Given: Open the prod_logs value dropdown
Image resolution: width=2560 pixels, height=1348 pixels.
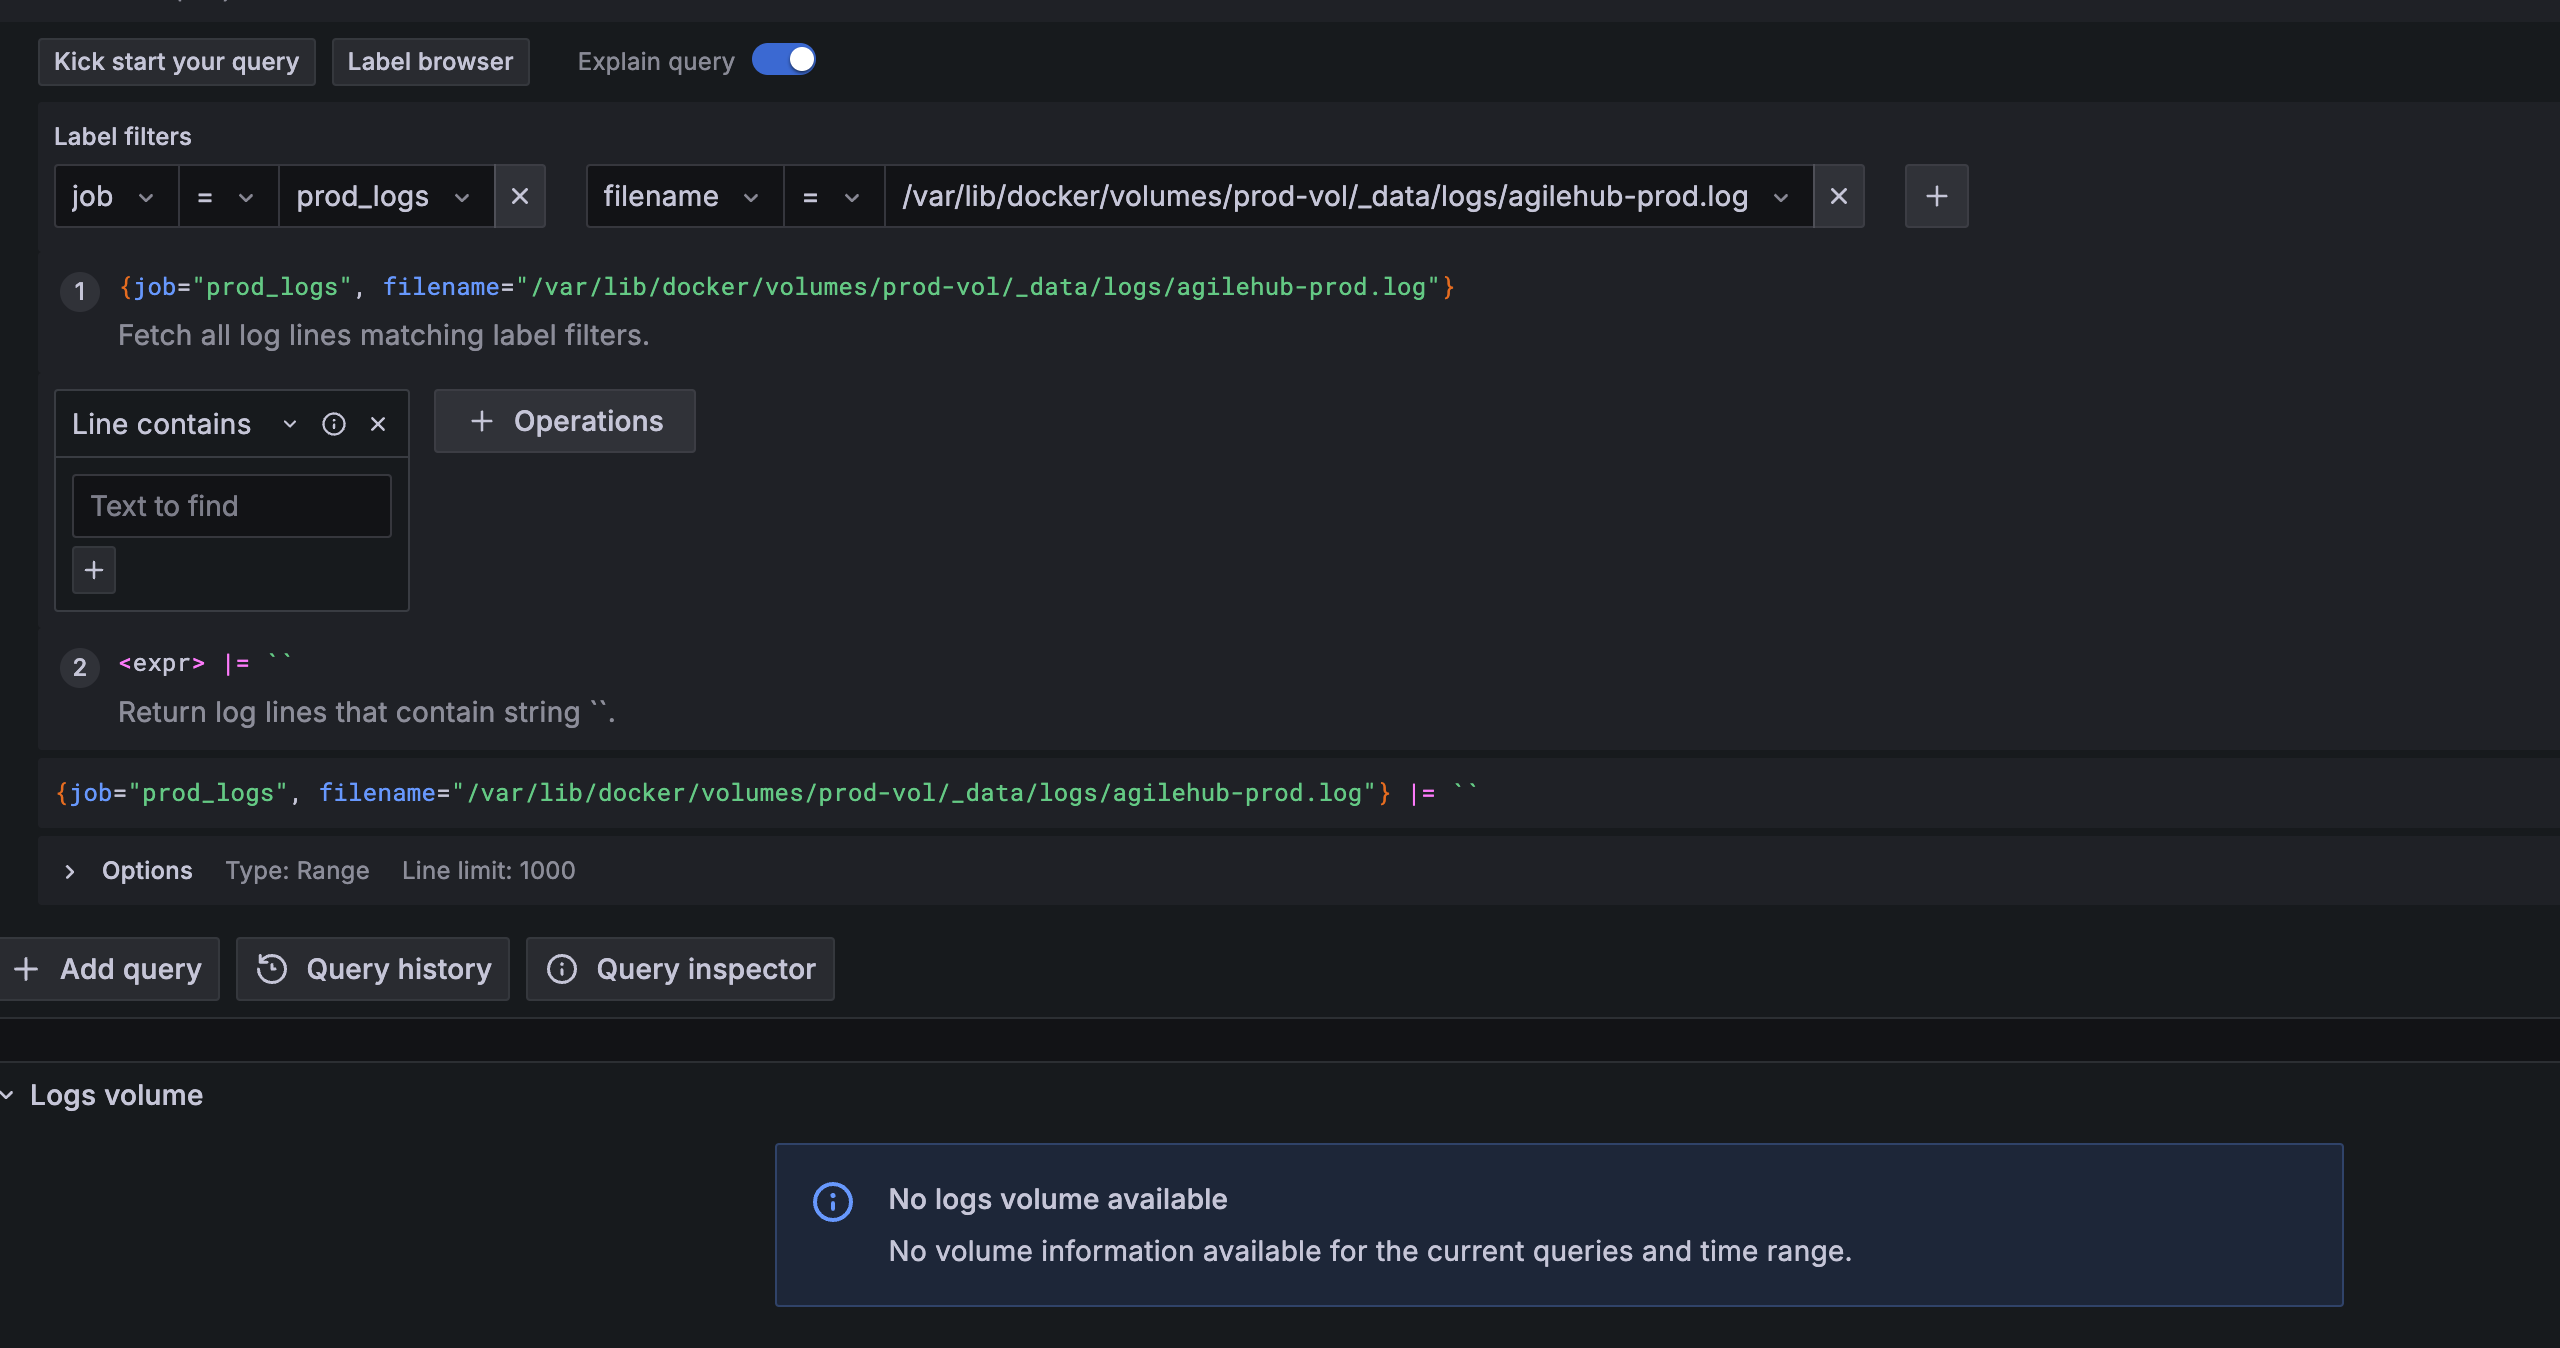Looking at the screenshot, I should pos(384,197).
